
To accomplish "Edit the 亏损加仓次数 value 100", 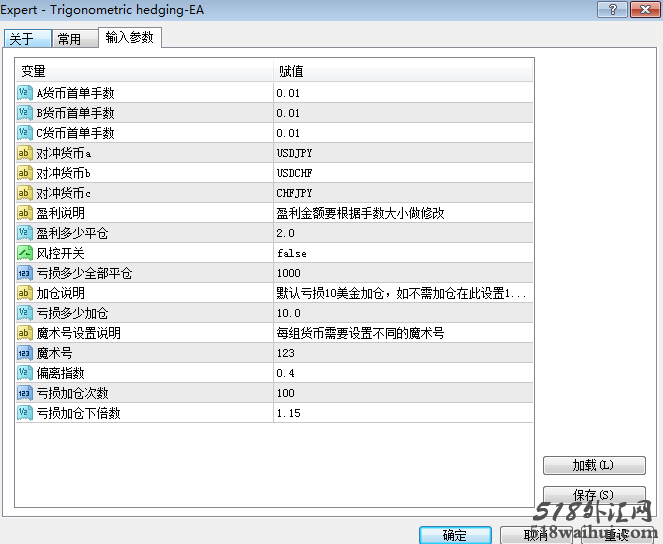I will click(x=400, y=393).
